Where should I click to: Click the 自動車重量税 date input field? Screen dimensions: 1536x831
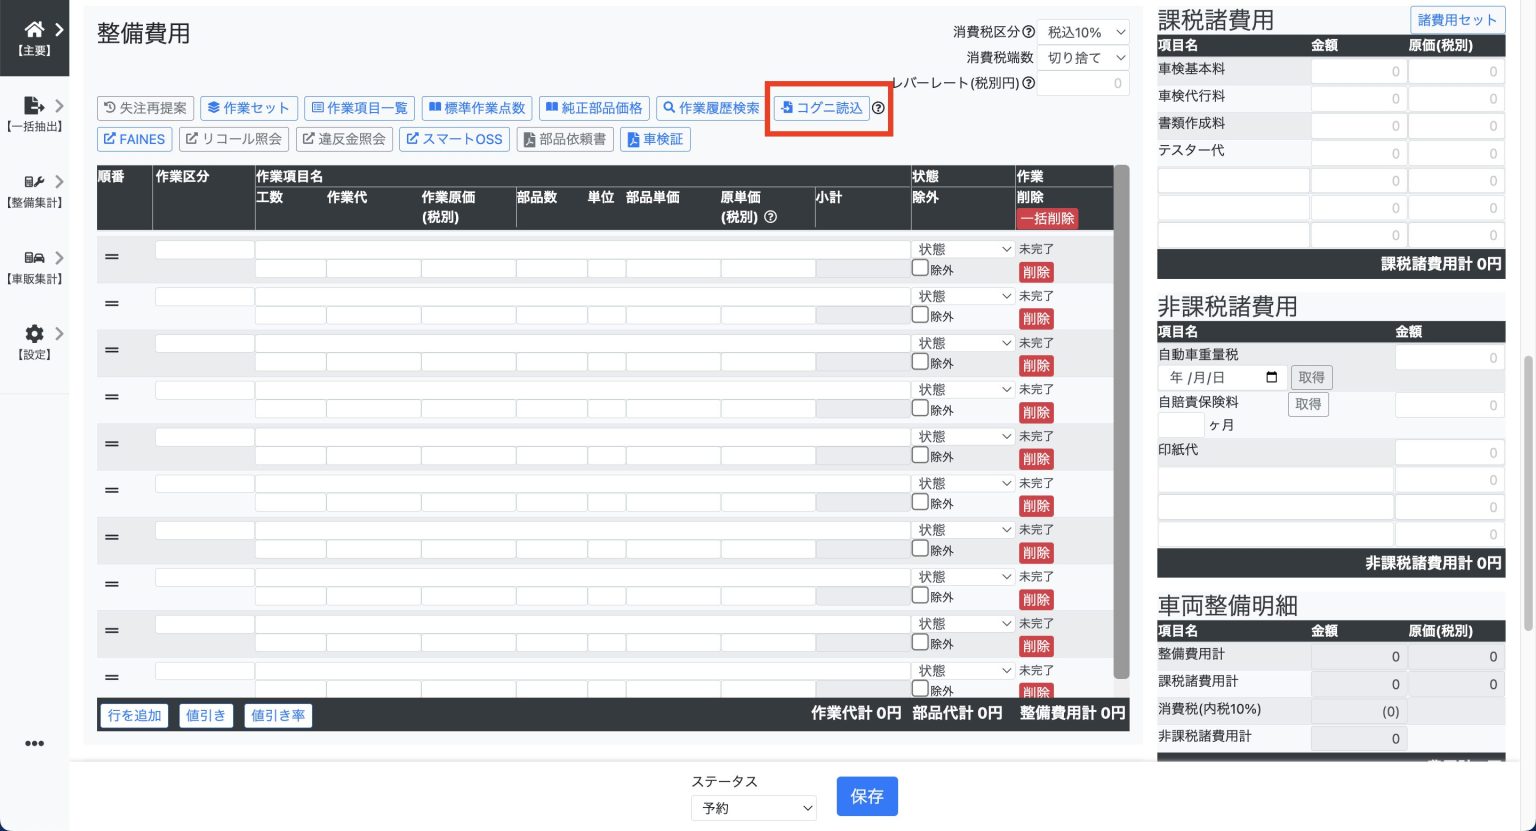click(1221, 377)
